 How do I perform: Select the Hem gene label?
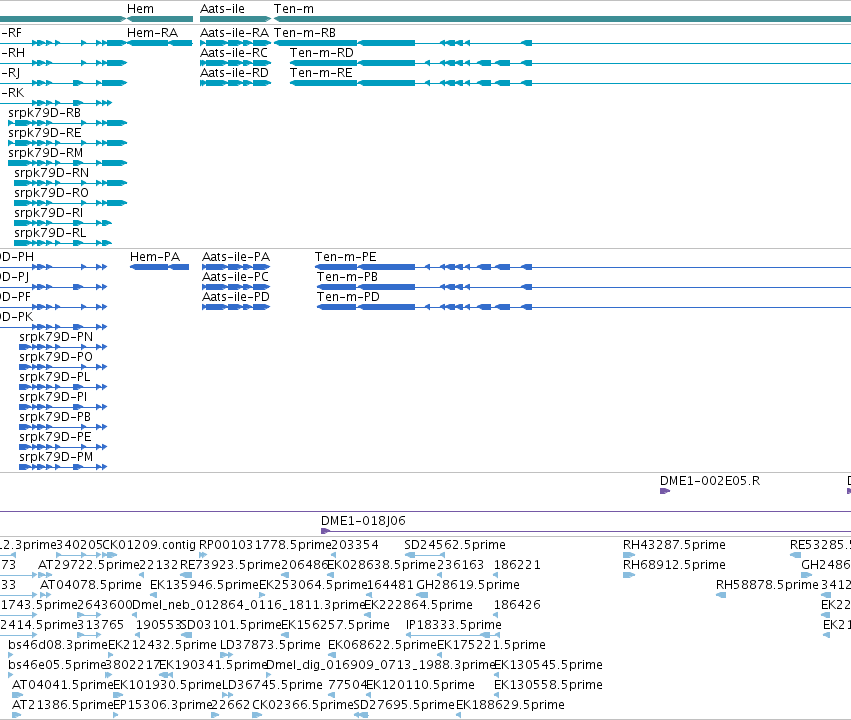click(140, 9)
